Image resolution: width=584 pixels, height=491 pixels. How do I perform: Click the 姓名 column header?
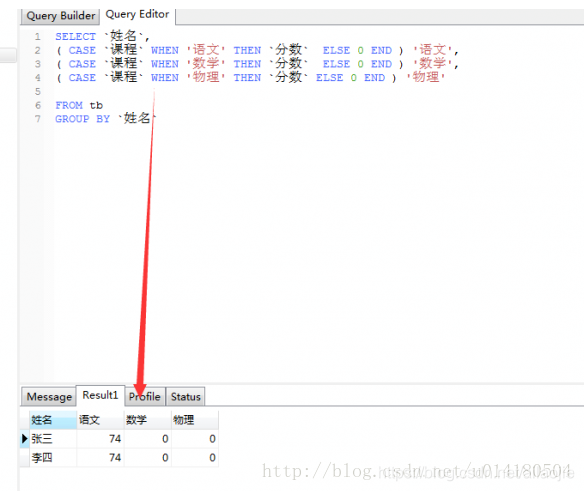[53, 420]
